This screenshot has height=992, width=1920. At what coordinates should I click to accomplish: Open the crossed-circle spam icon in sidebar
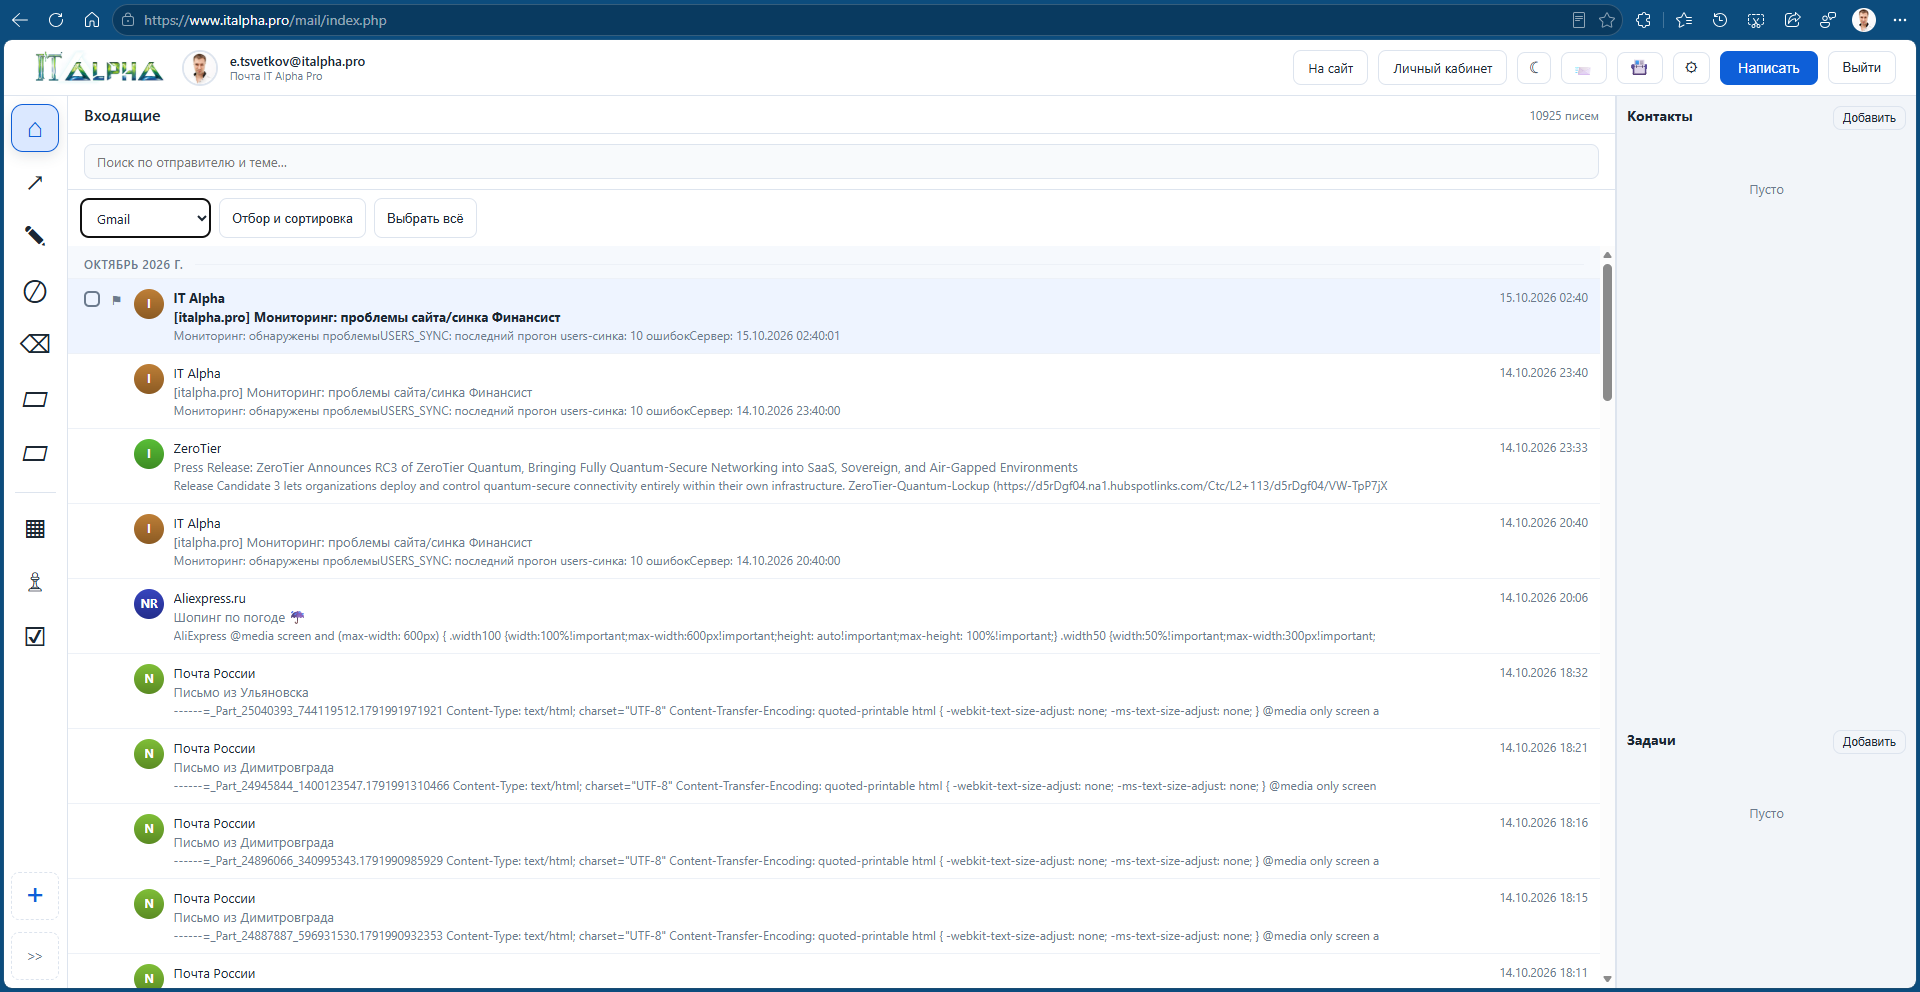[35, 291]
